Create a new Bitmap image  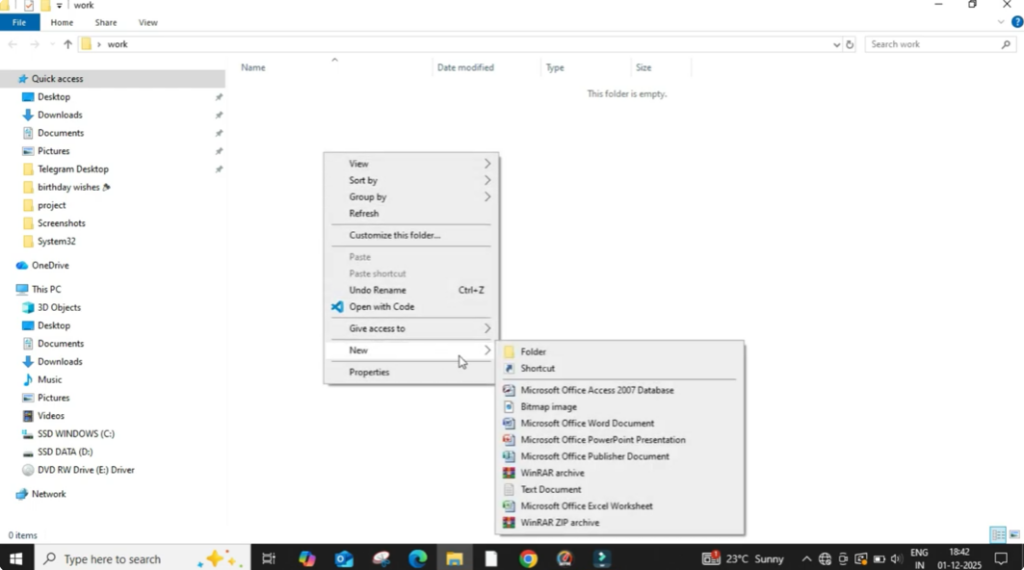click(x=619, y=406)
